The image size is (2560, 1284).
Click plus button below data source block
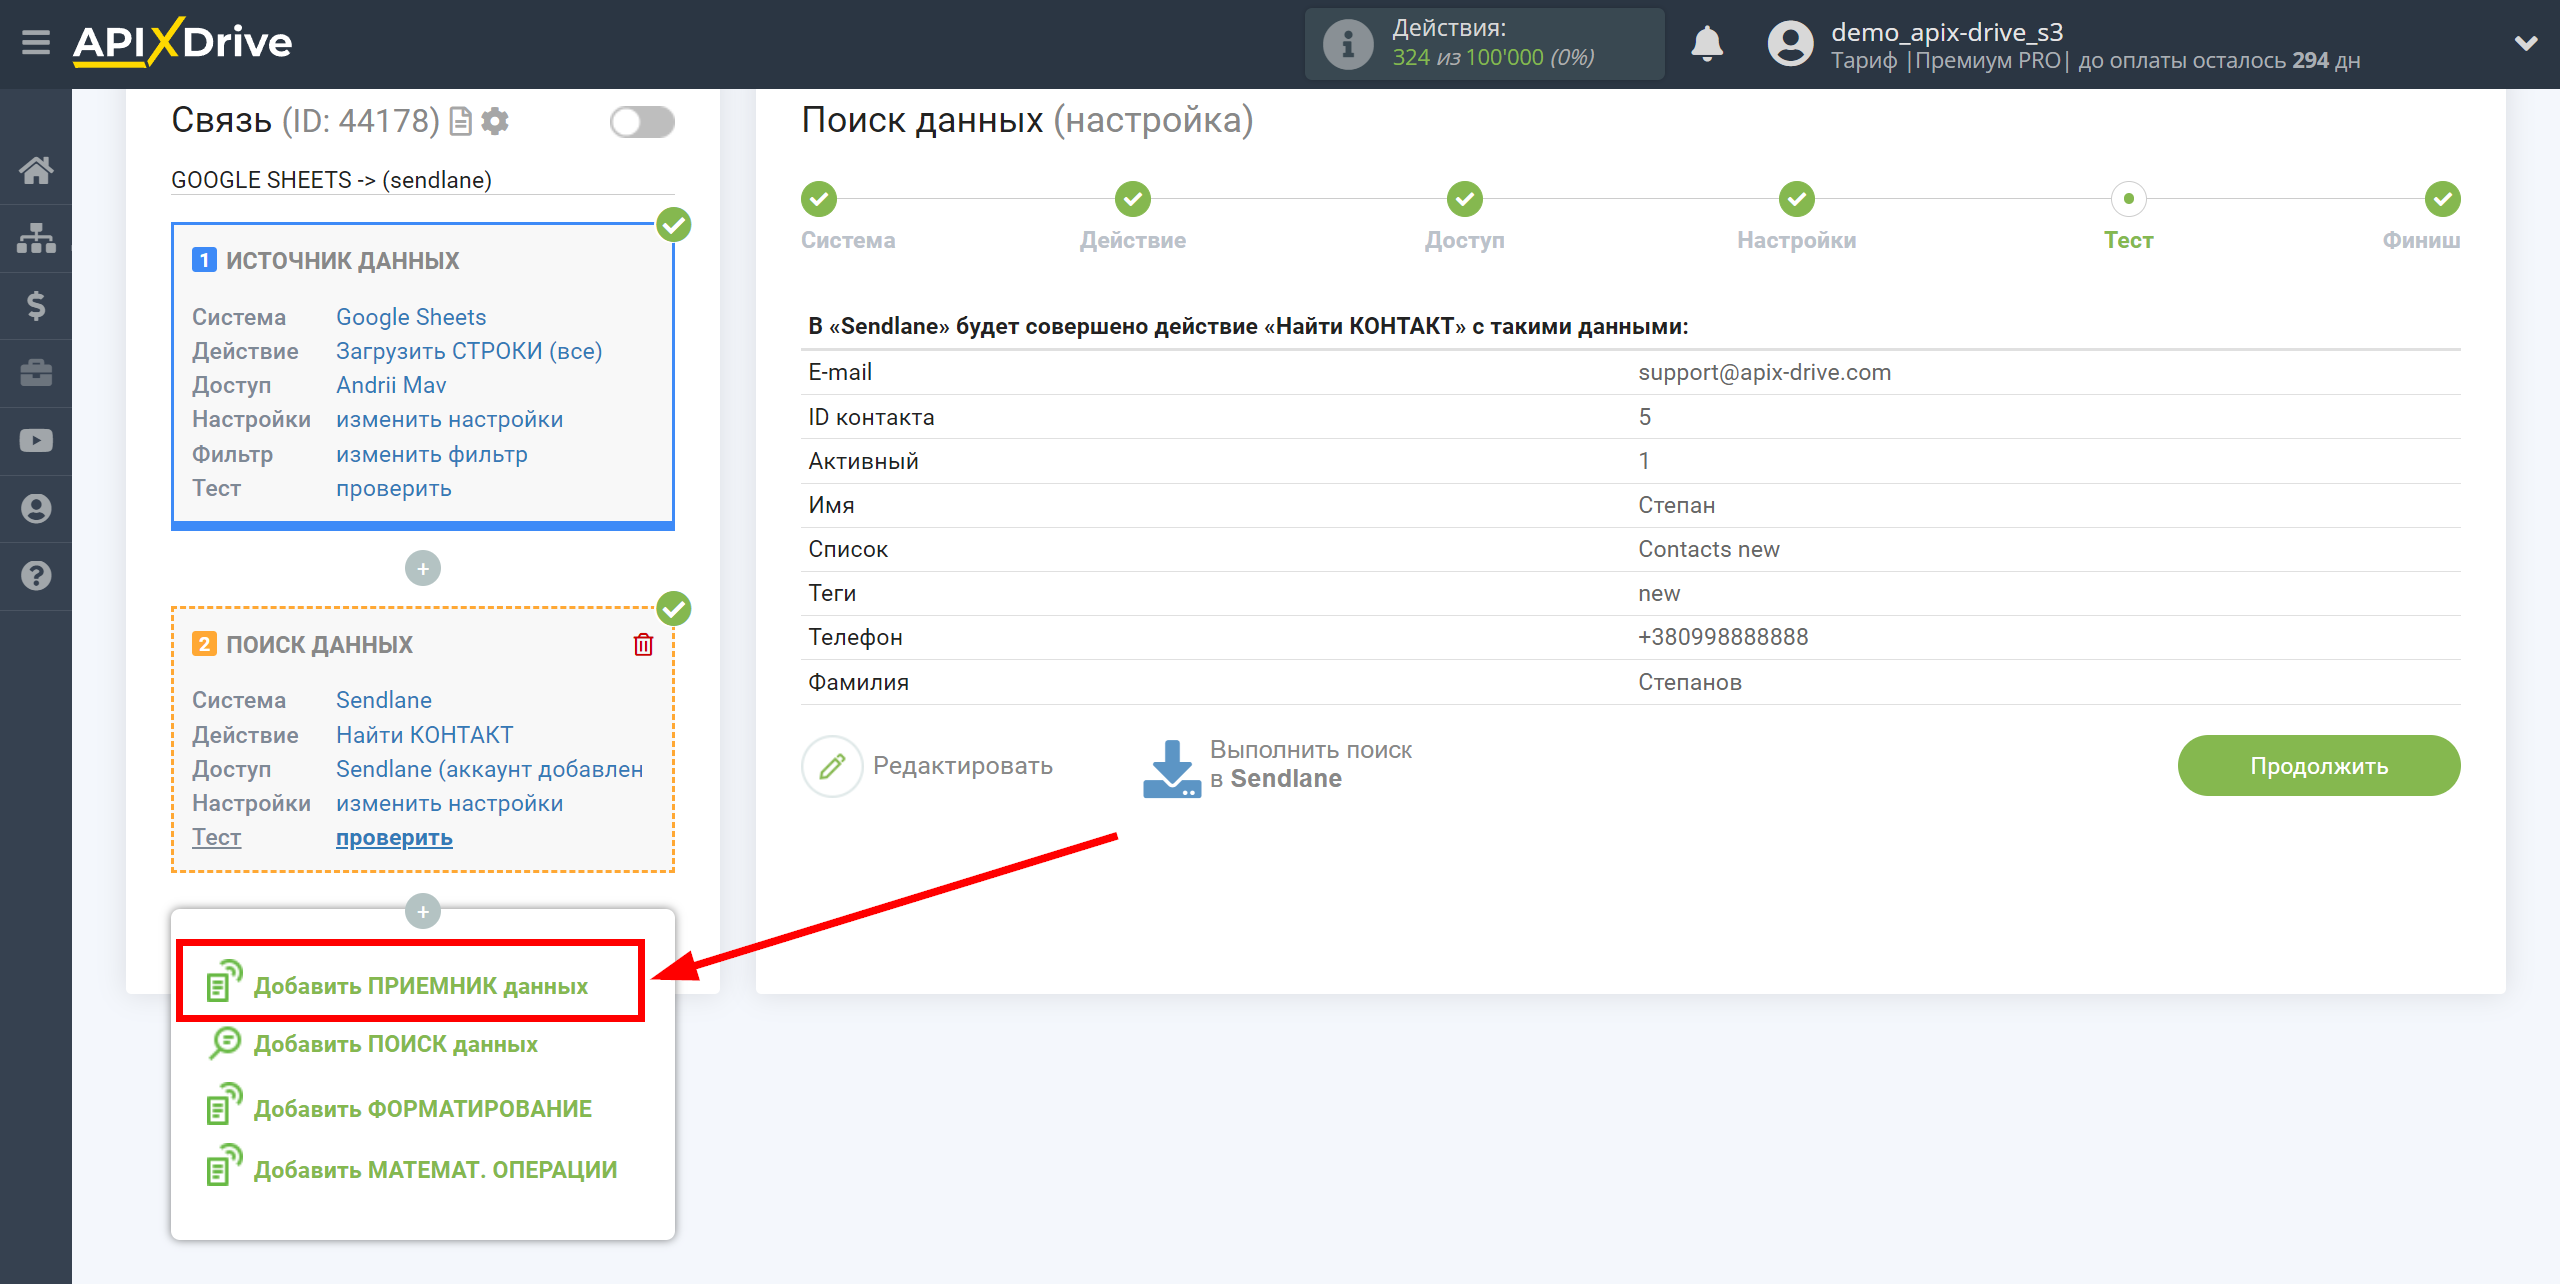point(423,569)
